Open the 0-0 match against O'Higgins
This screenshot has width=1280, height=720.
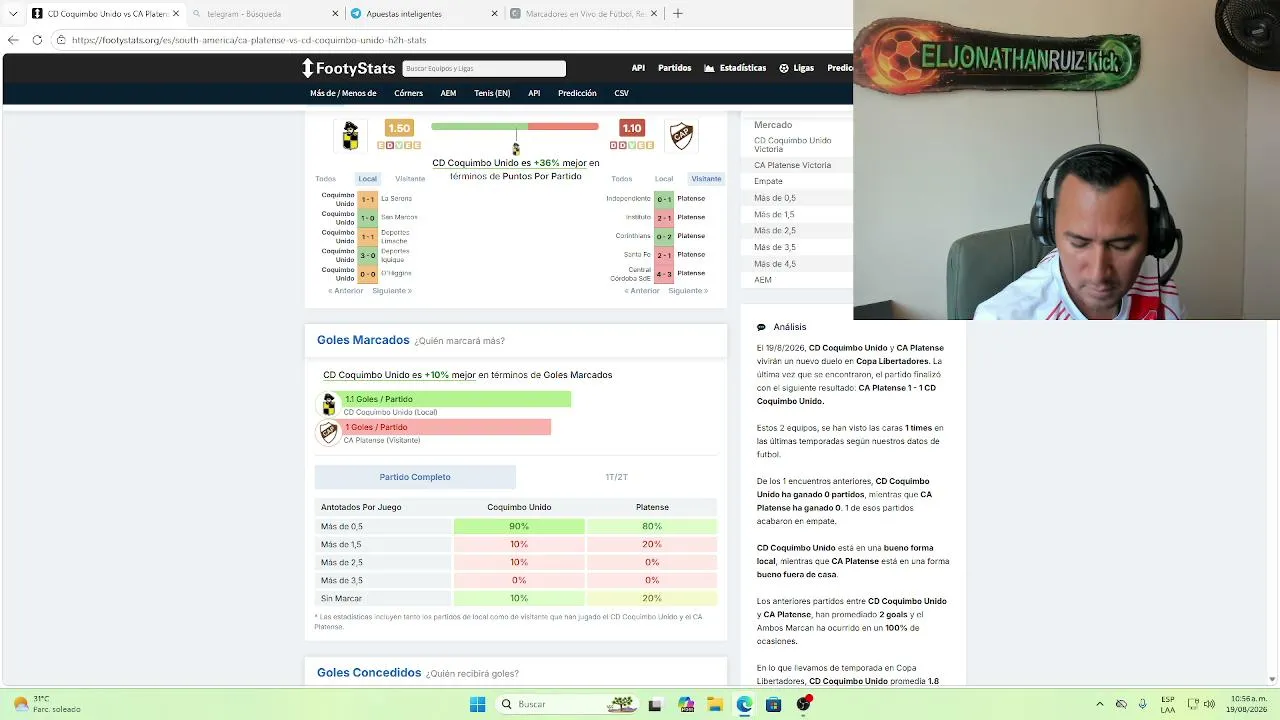click(367, 273)
